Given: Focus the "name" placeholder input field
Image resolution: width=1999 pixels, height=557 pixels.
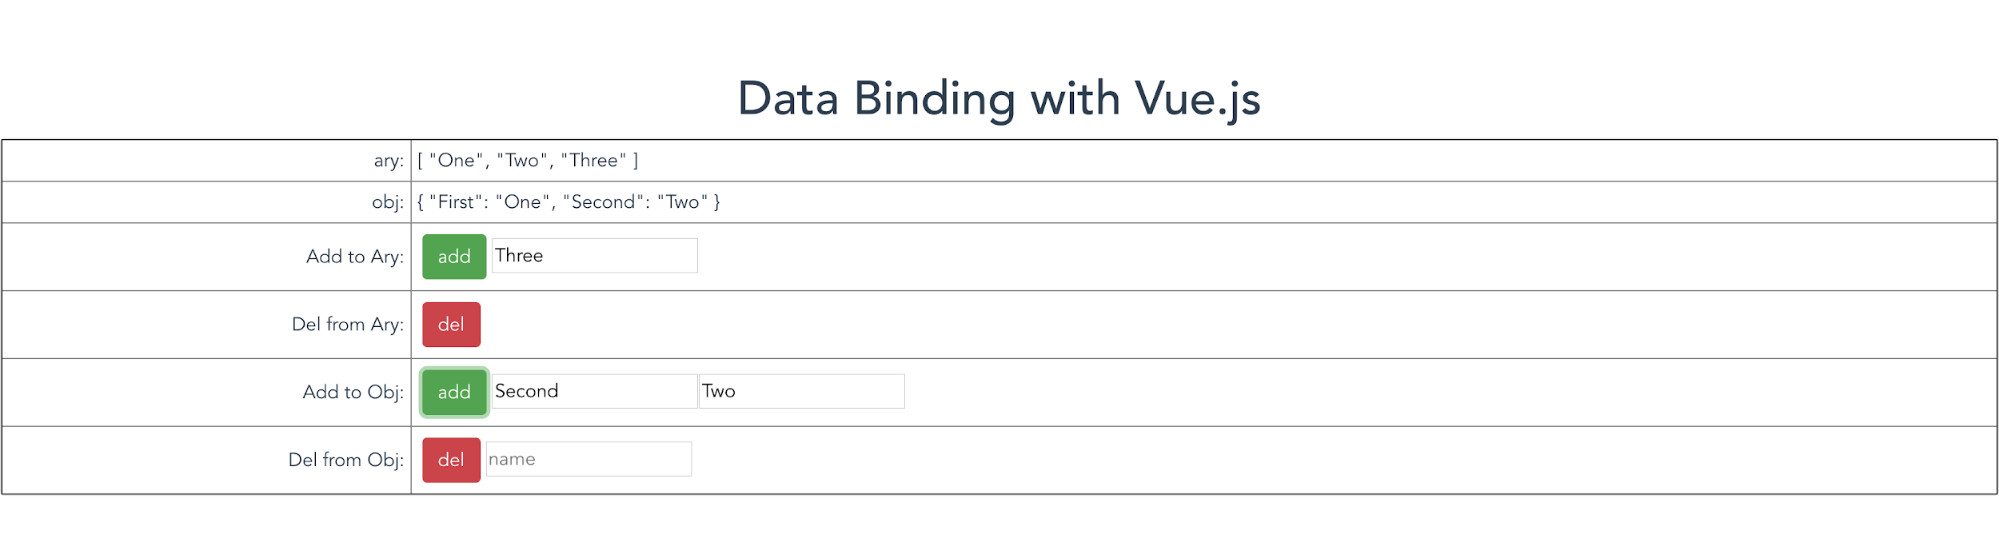Looking at the screenshot, I should click(x=588, y=459).
